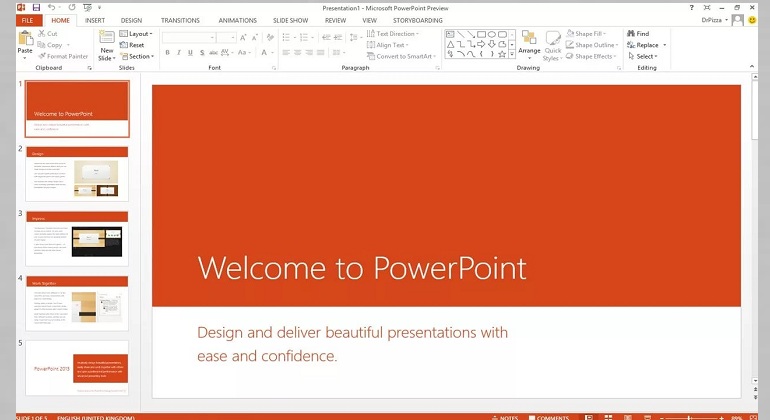Start the slide show from the quick access toolbar

(x=87, y=7)
